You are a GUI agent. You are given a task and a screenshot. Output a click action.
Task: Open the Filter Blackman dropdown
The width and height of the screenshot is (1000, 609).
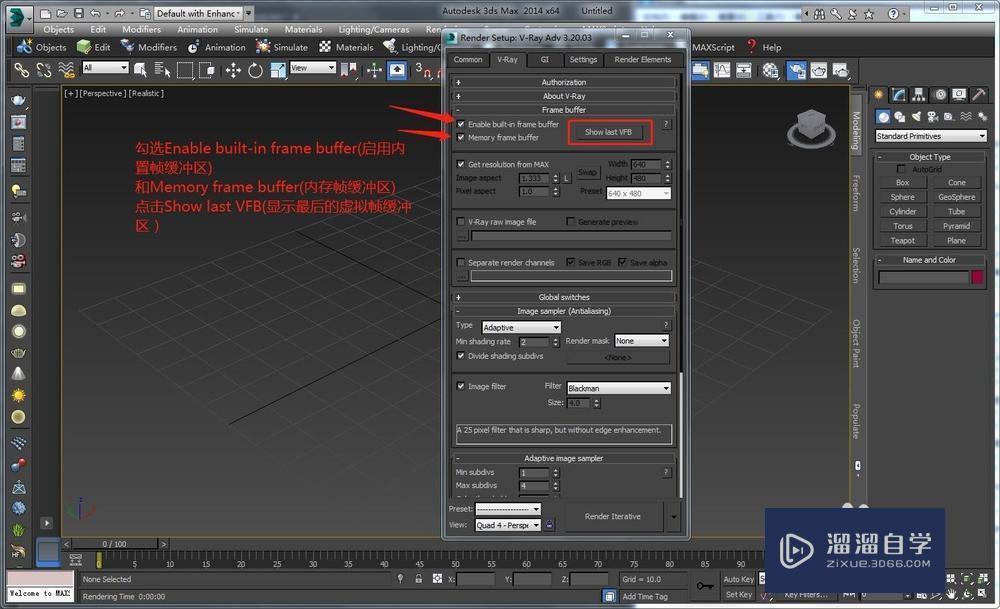tap(619, 388)
